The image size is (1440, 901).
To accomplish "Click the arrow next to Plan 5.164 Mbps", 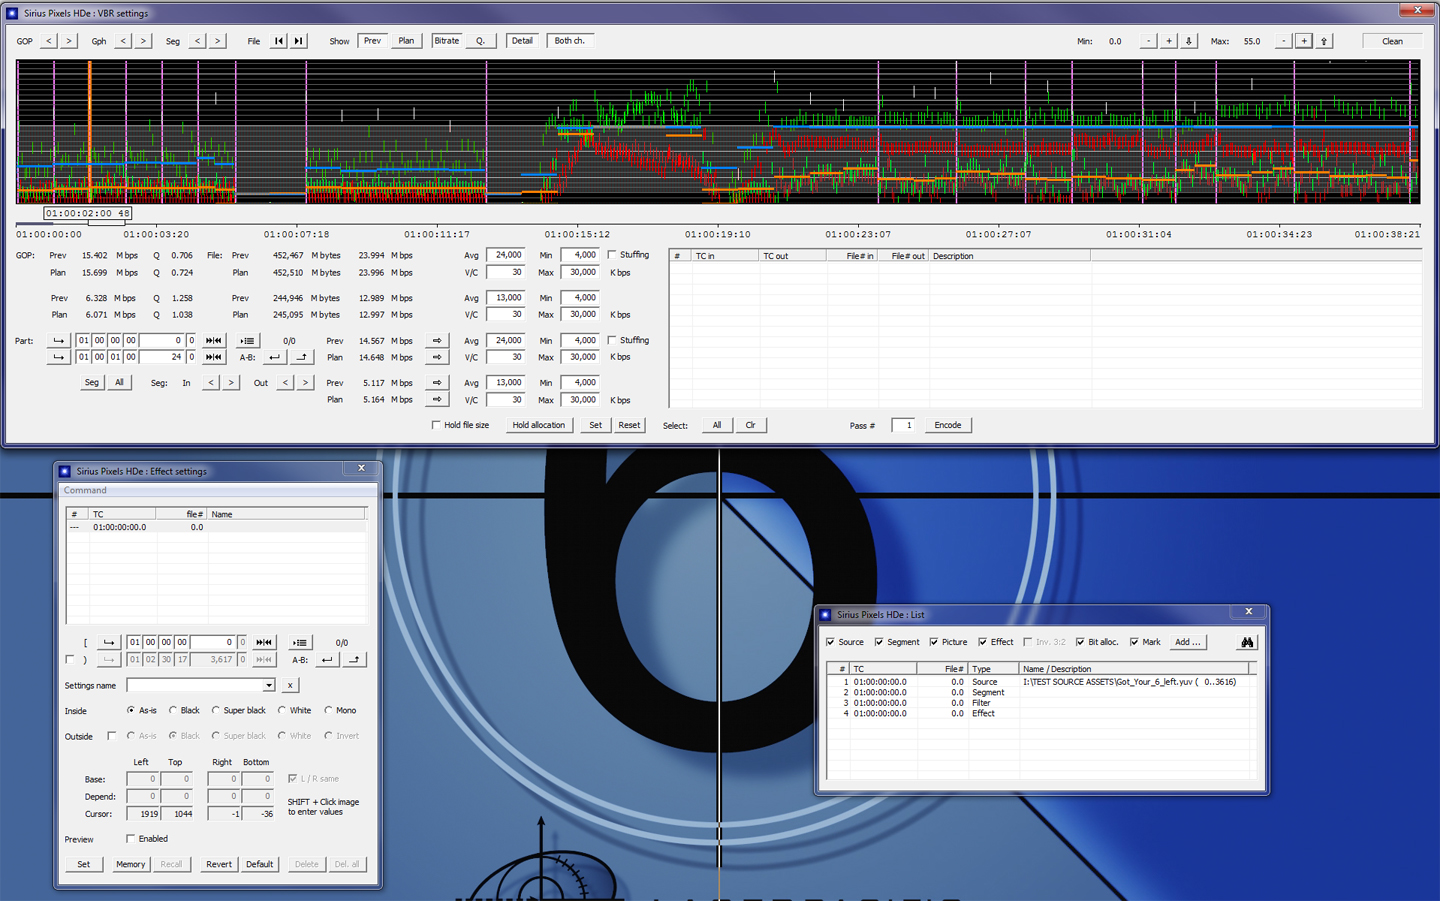I will (437, 399).
